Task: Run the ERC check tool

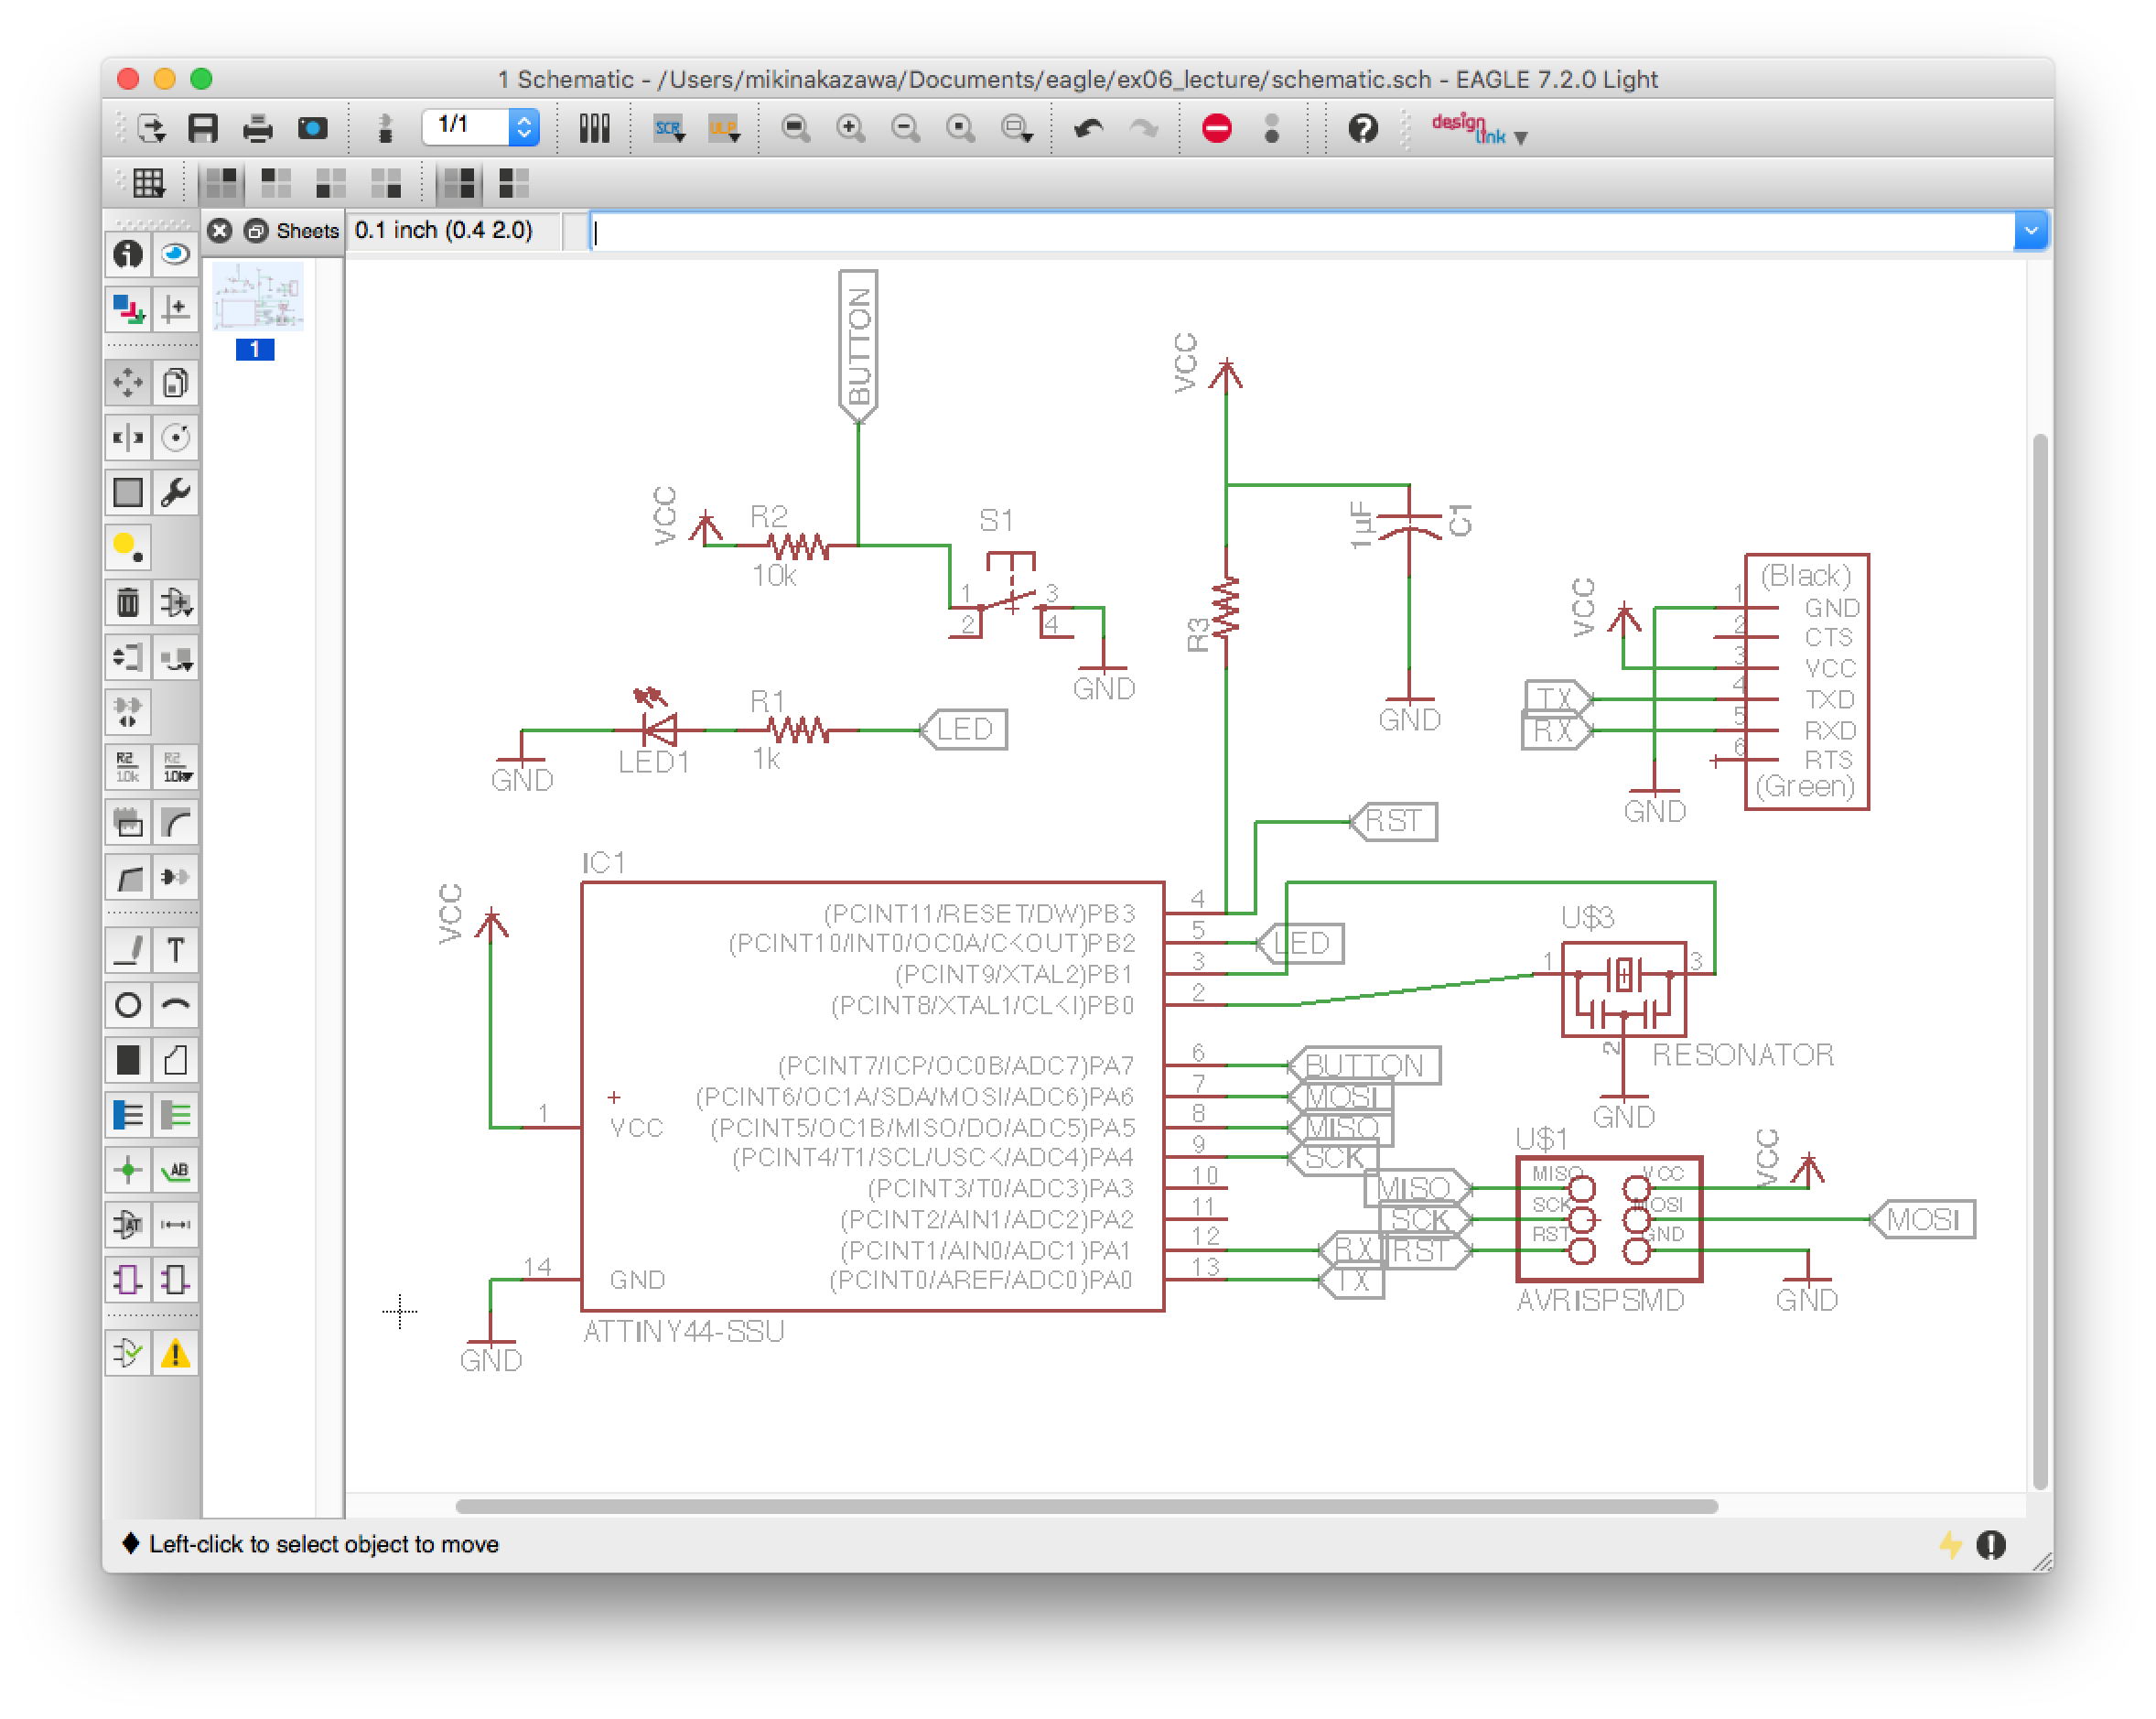Action: [x=128, y=1353]
